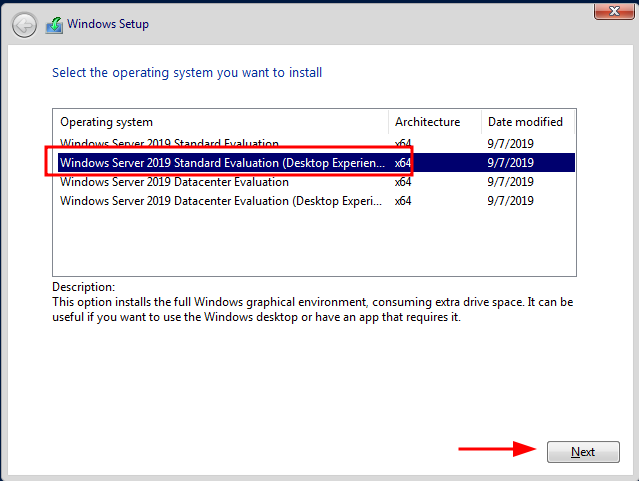Click the back arrow button
Image resolution: width=639 pixels, height=481 pixels.
tap(24, 26)
